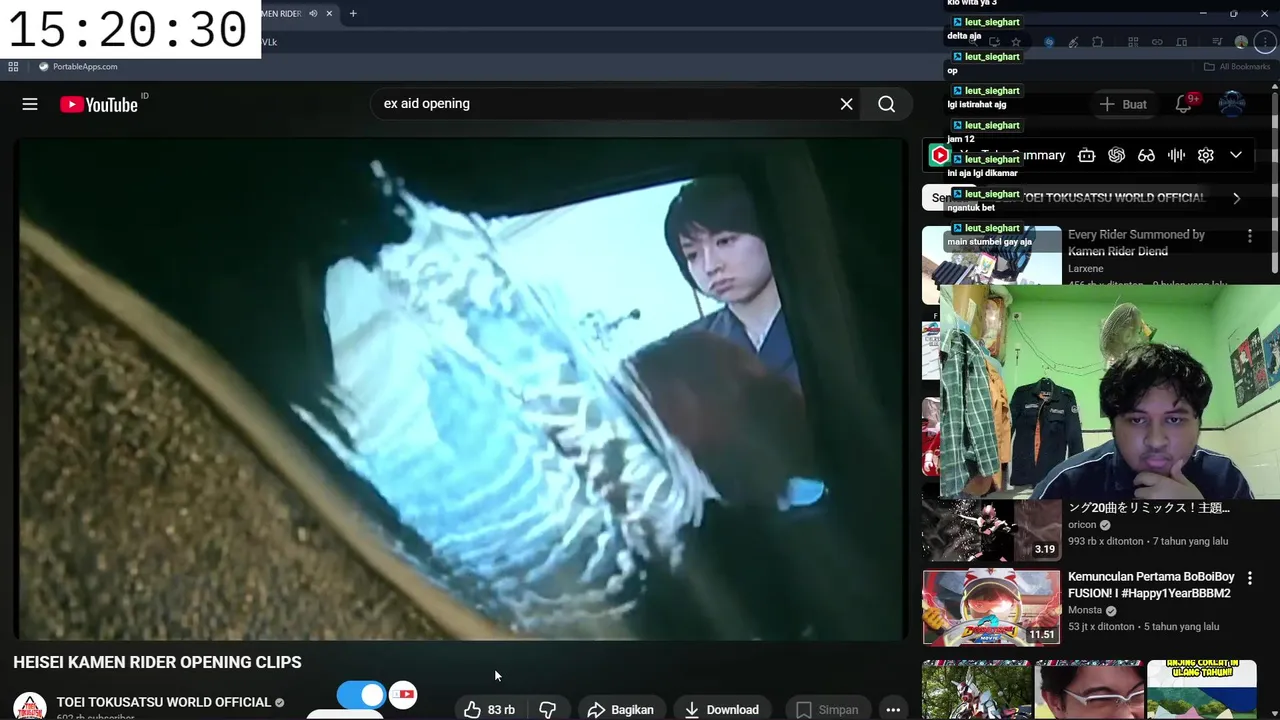Open the apps grid in bookmarks bar
1280x720 pixels.
coord(13,67)
